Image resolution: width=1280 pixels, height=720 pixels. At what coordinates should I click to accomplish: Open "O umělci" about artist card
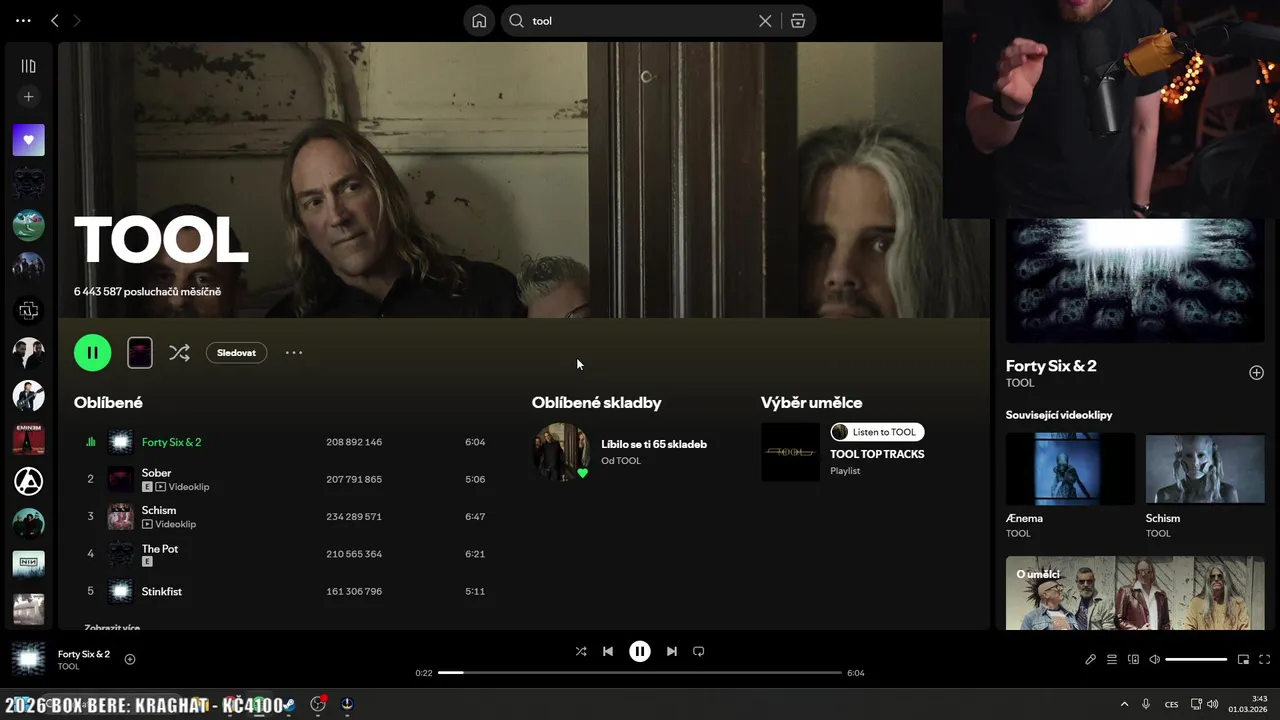point(1135,593)
